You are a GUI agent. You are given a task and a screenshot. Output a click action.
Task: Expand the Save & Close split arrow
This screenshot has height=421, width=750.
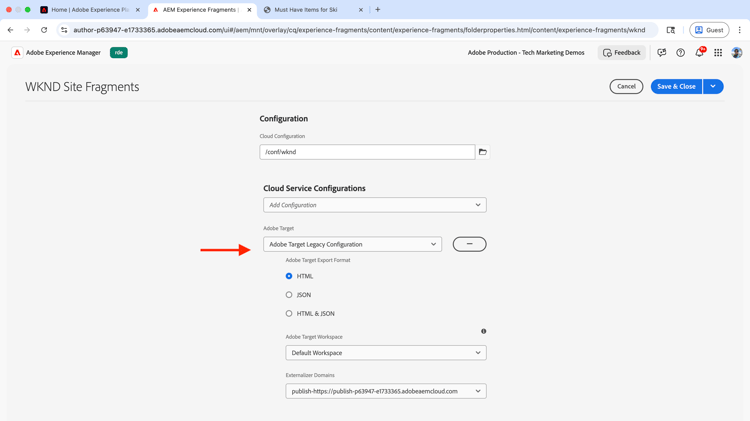[x=713, y=87]
